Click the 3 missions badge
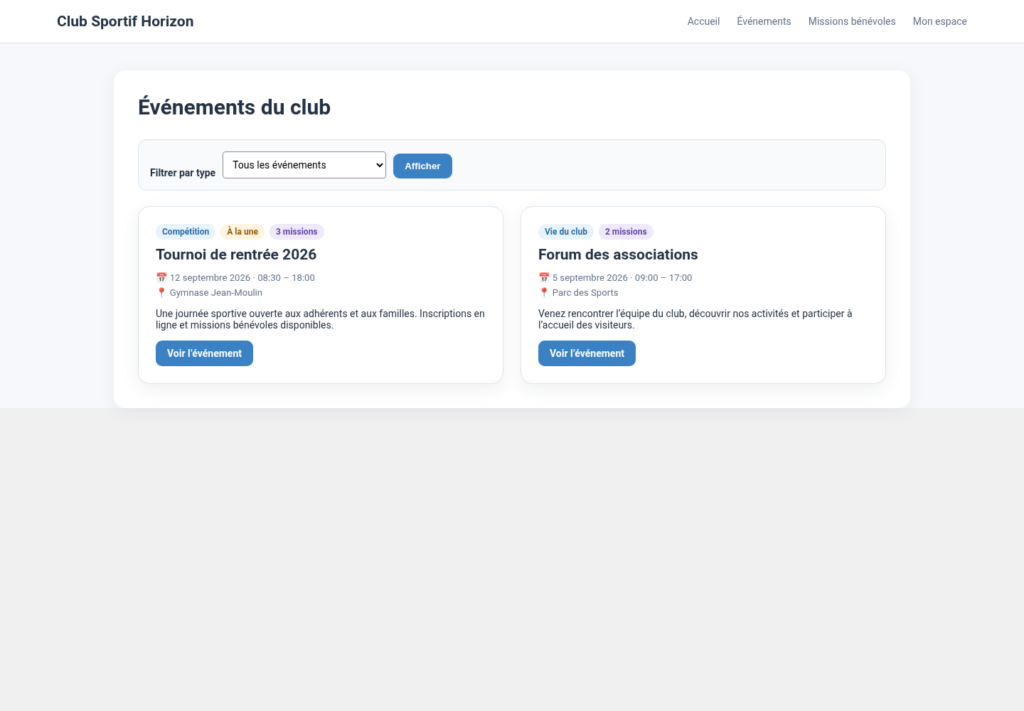The height and width of the screenshot is (711, 1024). point(296,232)
